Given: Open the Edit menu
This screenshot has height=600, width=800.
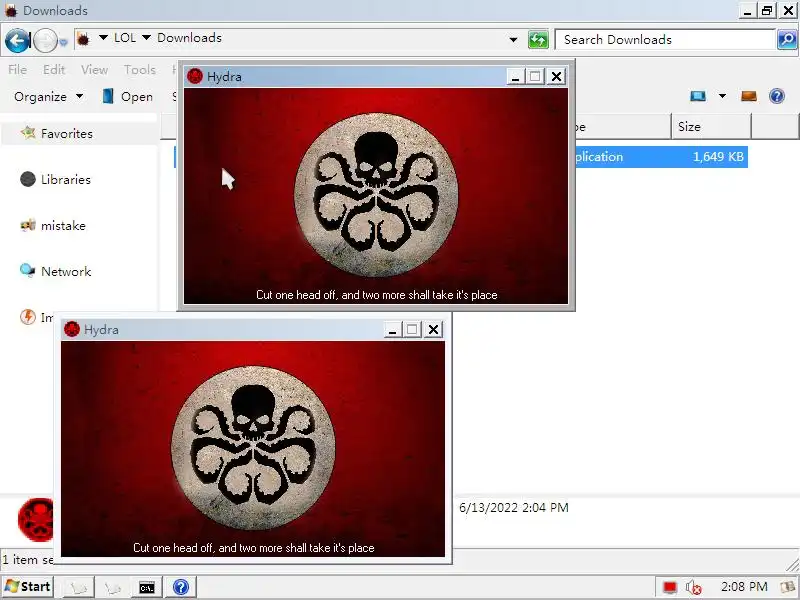Looking at the screenshot, I should point(54,69).
